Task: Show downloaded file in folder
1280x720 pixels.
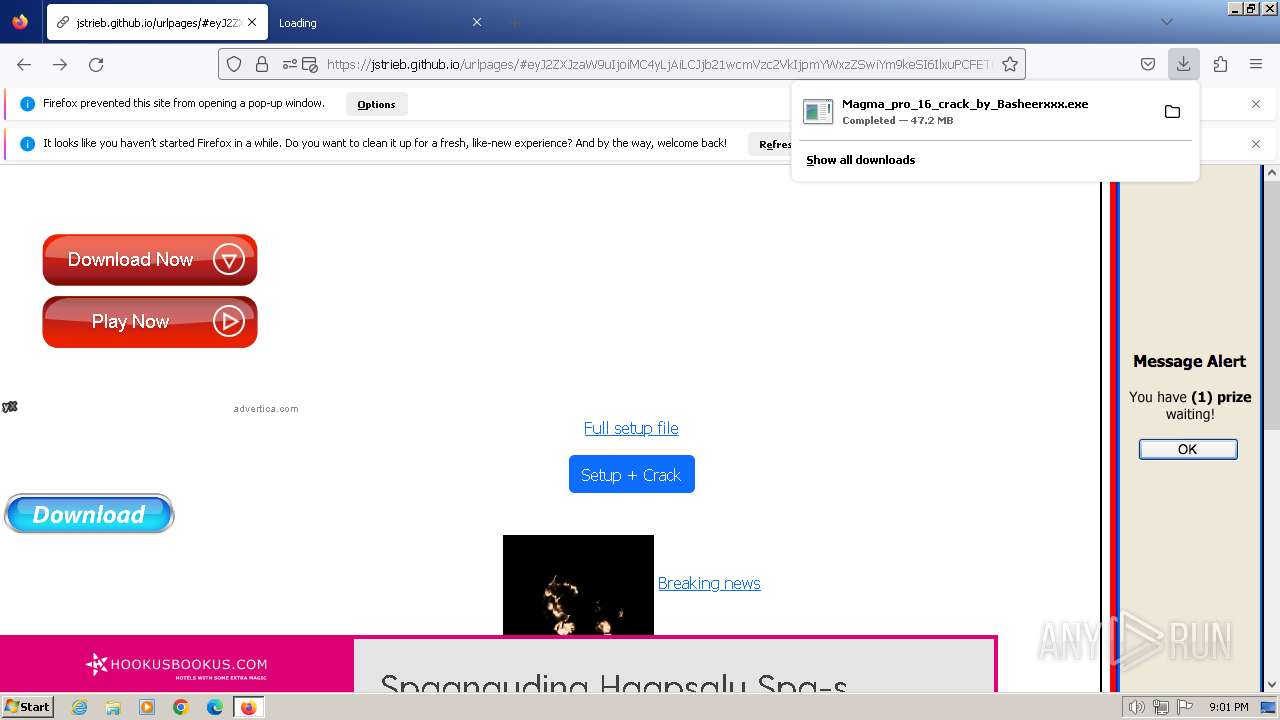Action: tap(1172, 111)
